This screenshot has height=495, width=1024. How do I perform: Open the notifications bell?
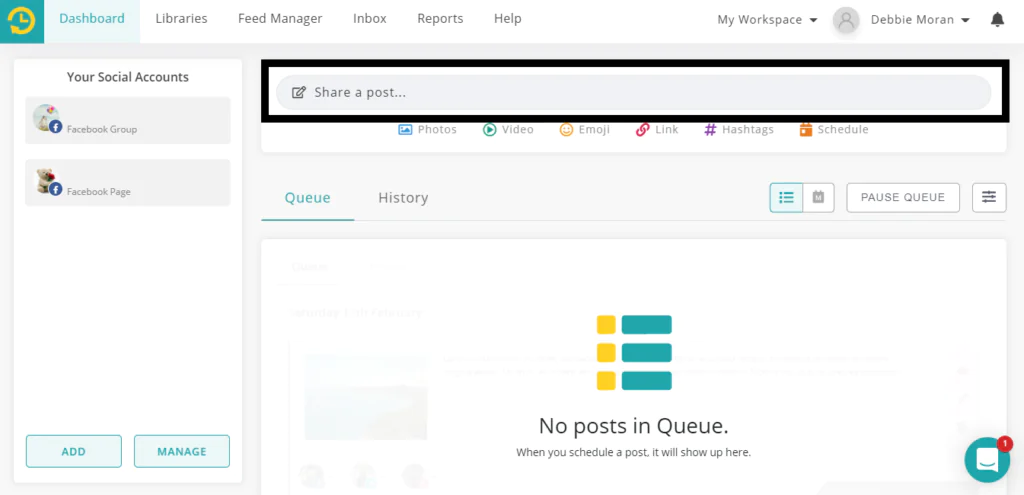[x=997, y=20]
